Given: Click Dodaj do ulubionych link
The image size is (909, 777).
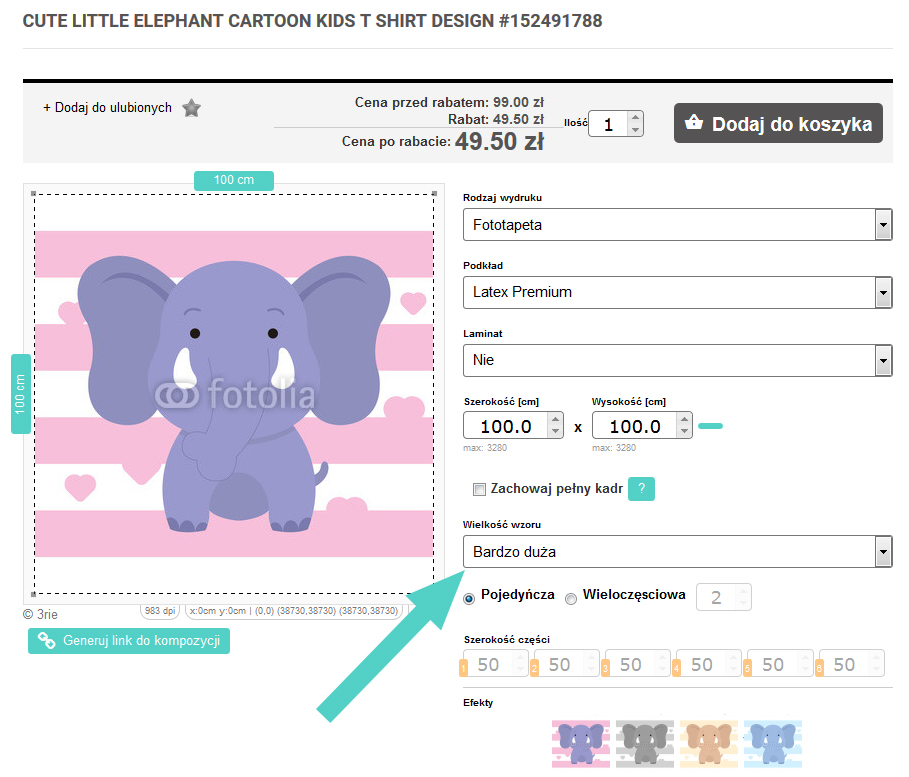Looking at the screenshot, I should click(x=107, y=108).
